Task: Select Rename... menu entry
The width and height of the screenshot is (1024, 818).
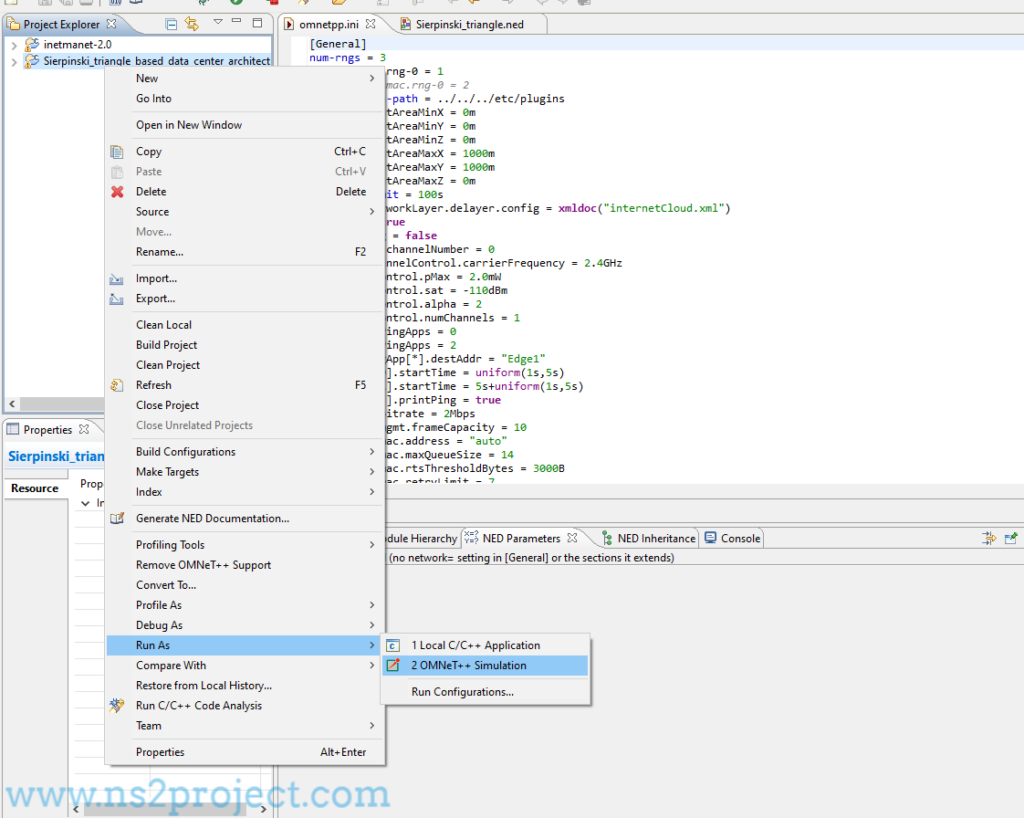Action: click(245, 252)
